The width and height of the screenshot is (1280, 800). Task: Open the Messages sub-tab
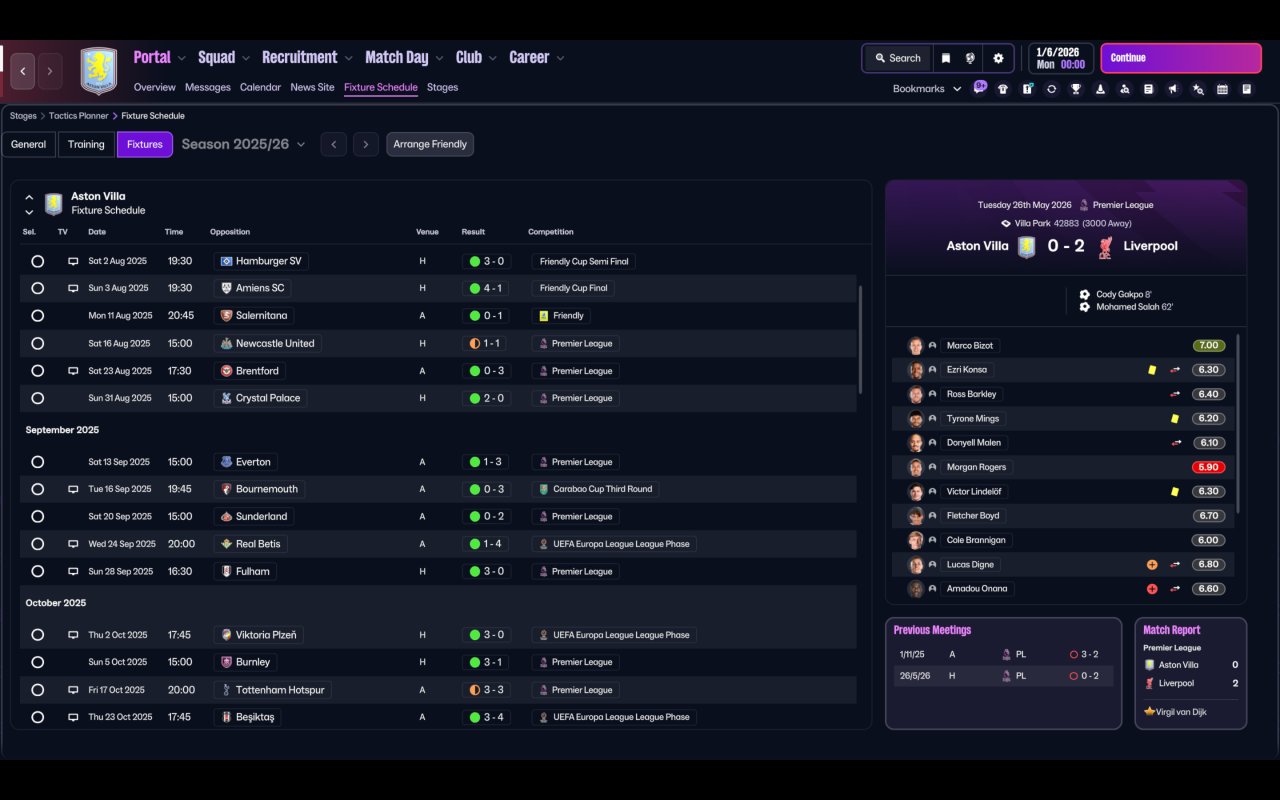click(x=208, y=87)
